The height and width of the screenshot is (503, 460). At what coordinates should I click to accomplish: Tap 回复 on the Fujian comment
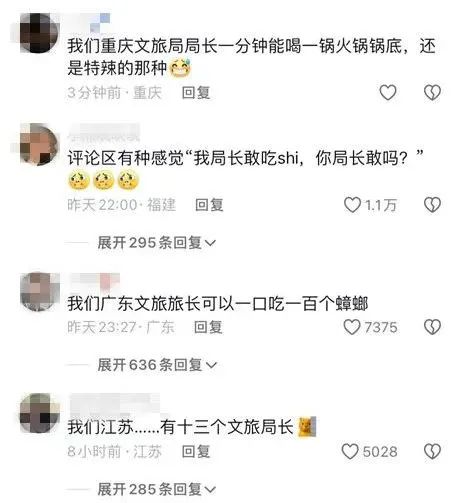209,205
